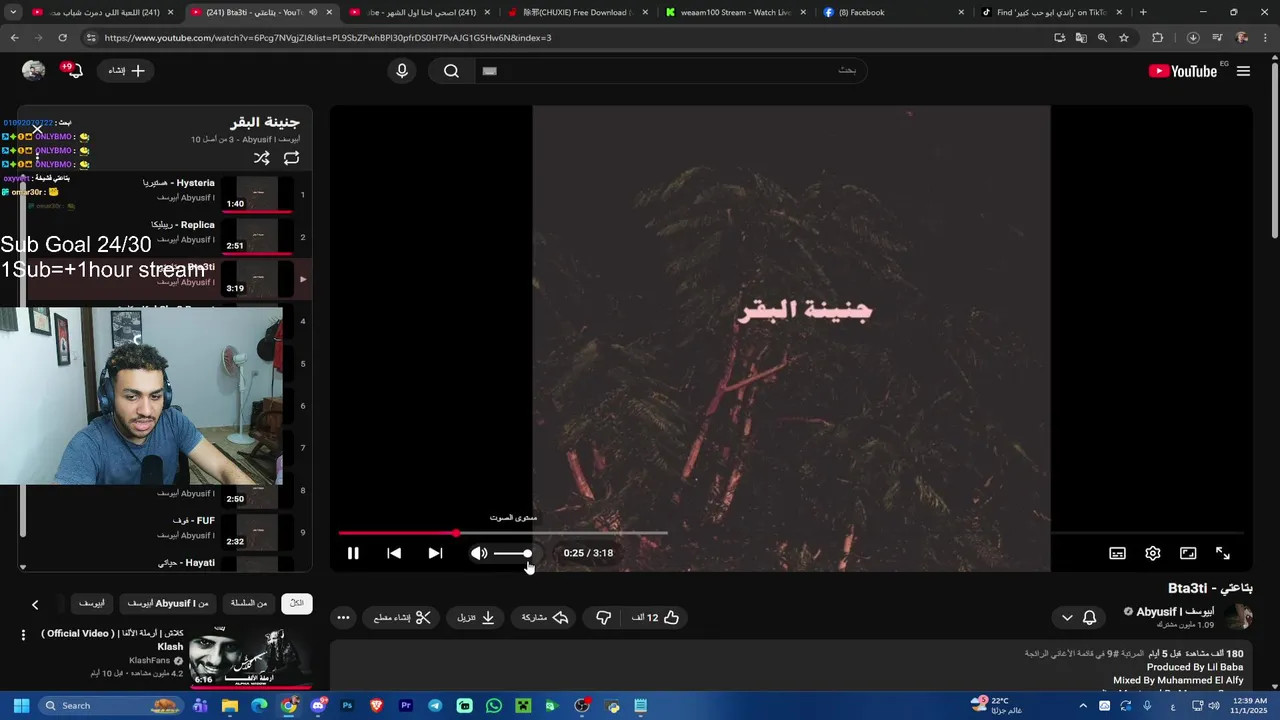Reload the page
The width and height of the screenshot is (1280, 720).
pyautogui.click(x=62, y=37)
